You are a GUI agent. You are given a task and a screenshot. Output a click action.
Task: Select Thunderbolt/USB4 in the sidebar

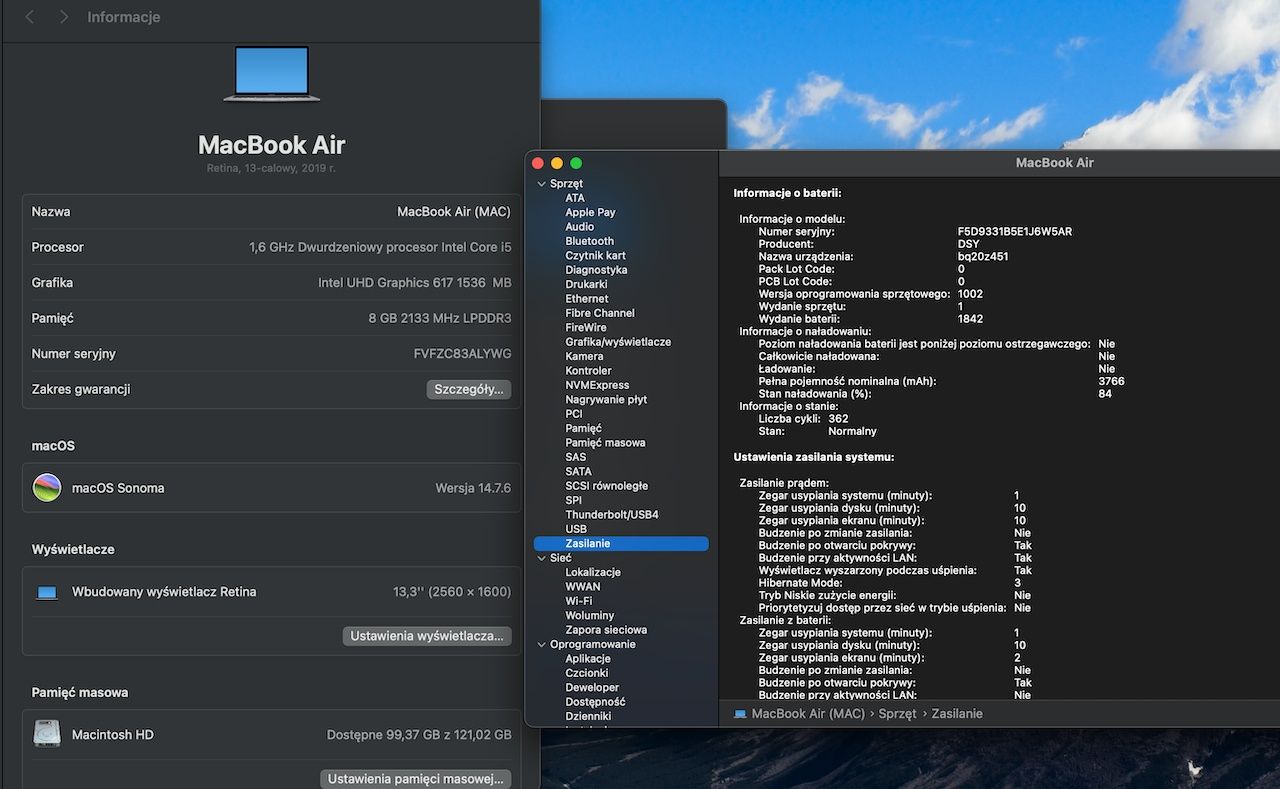coord(612,515)
